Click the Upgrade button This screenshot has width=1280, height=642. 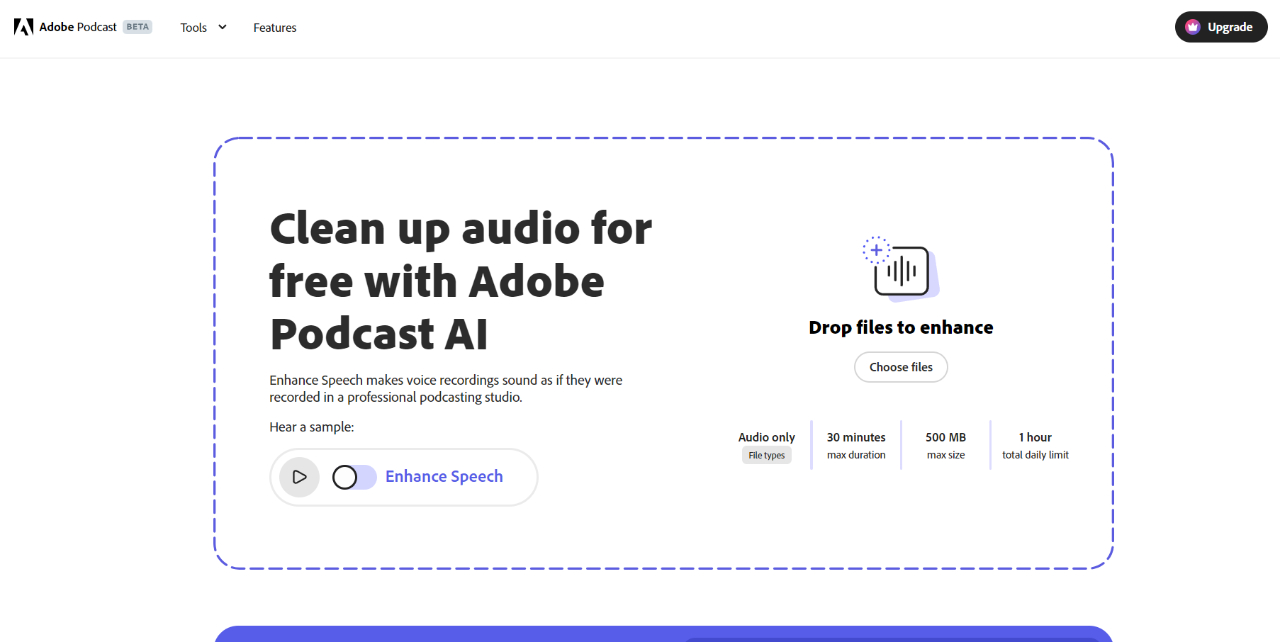(x=1221, y=27)
